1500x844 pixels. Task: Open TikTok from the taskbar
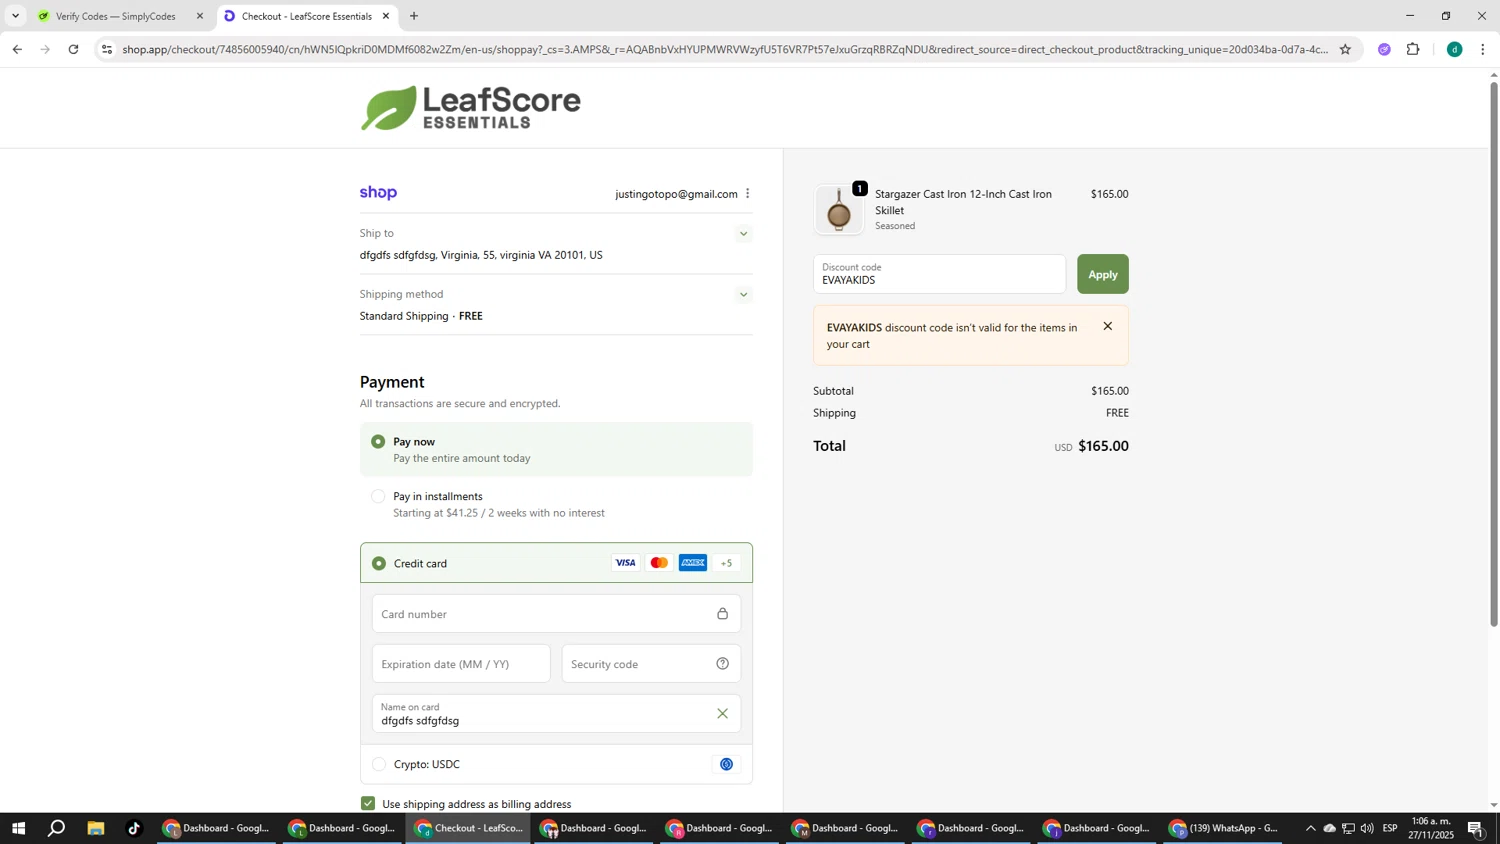134,828
